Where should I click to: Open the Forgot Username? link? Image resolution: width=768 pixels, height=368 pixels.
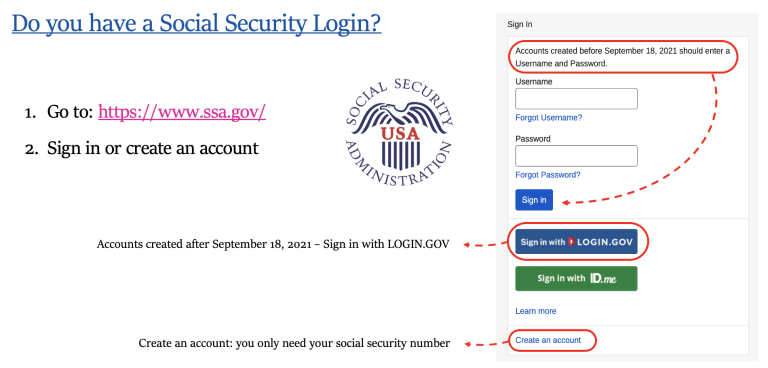tap(549, 118)
